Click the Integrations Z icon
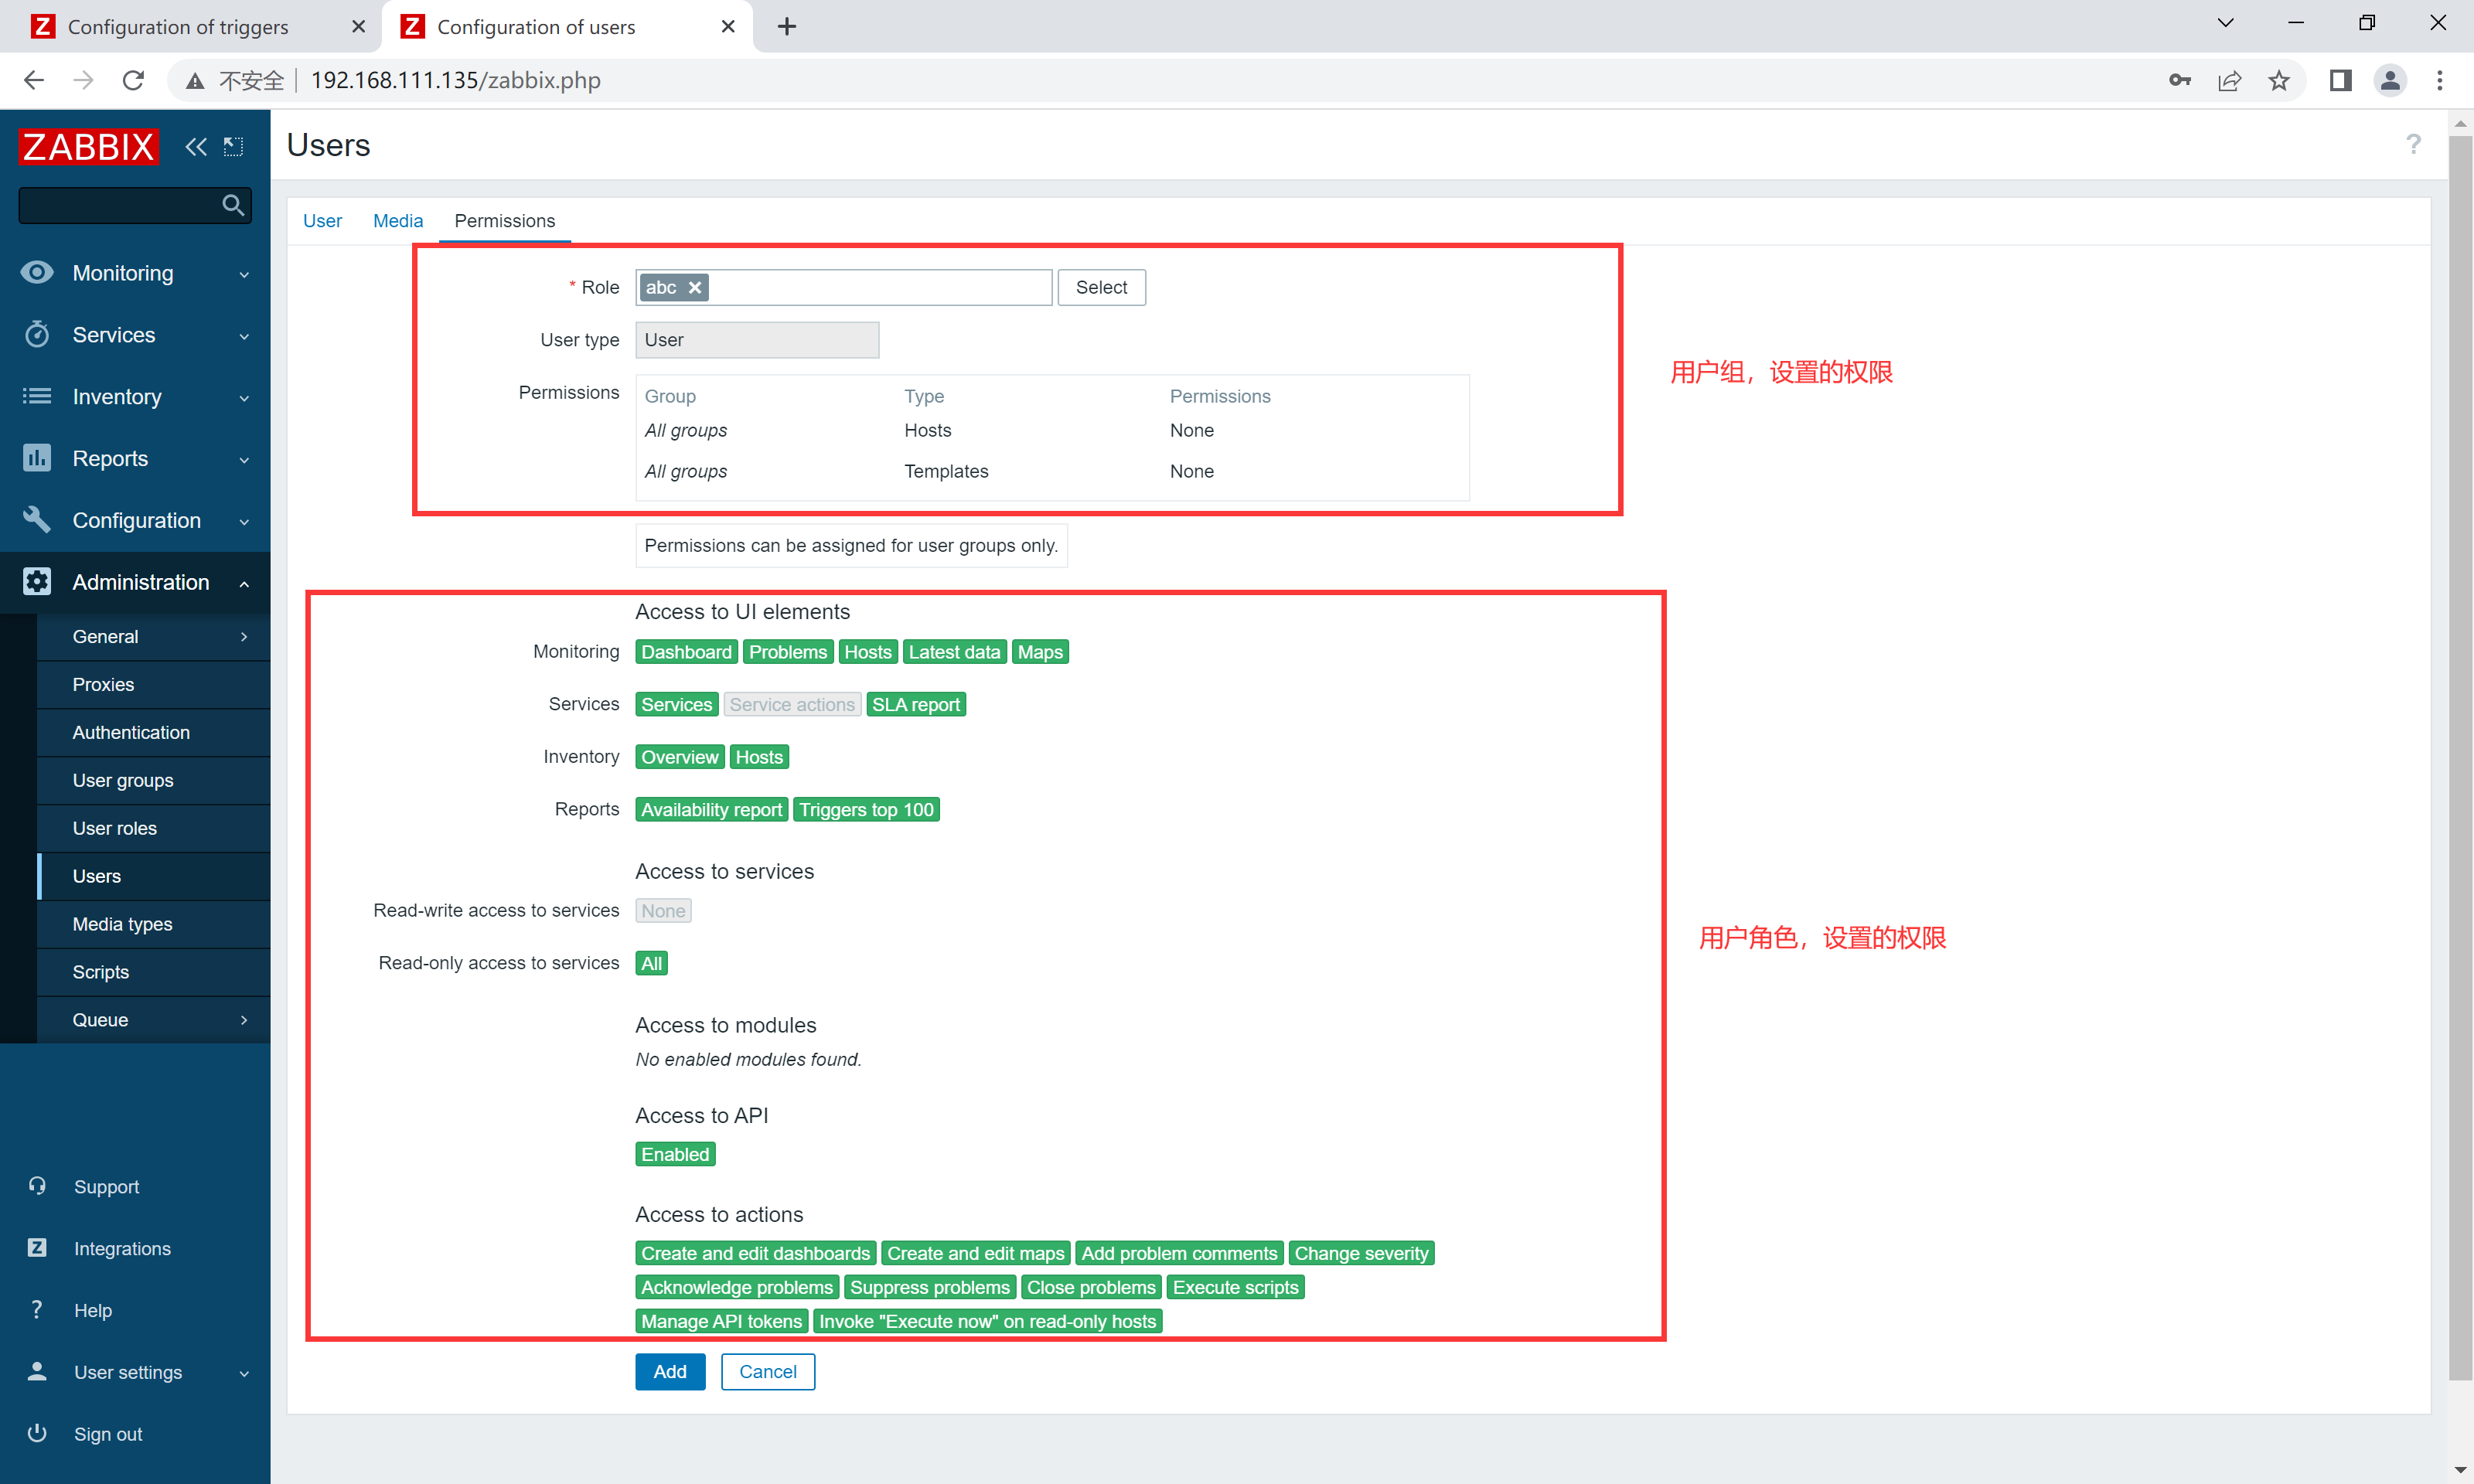The image size is (2474, 1484). 37,1247
